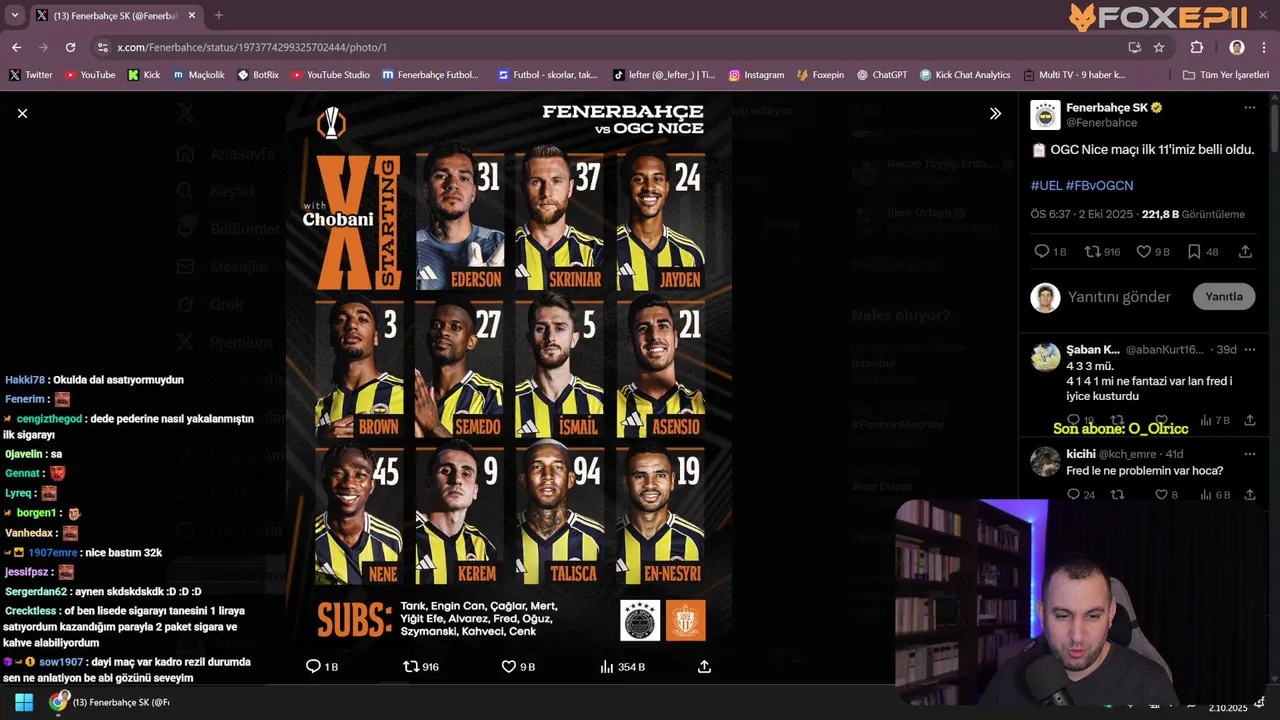Open the Tüm Yer İşaretleri bookmarks folder
This screenshot has width=1280, height=720.
click(1226, 75)
